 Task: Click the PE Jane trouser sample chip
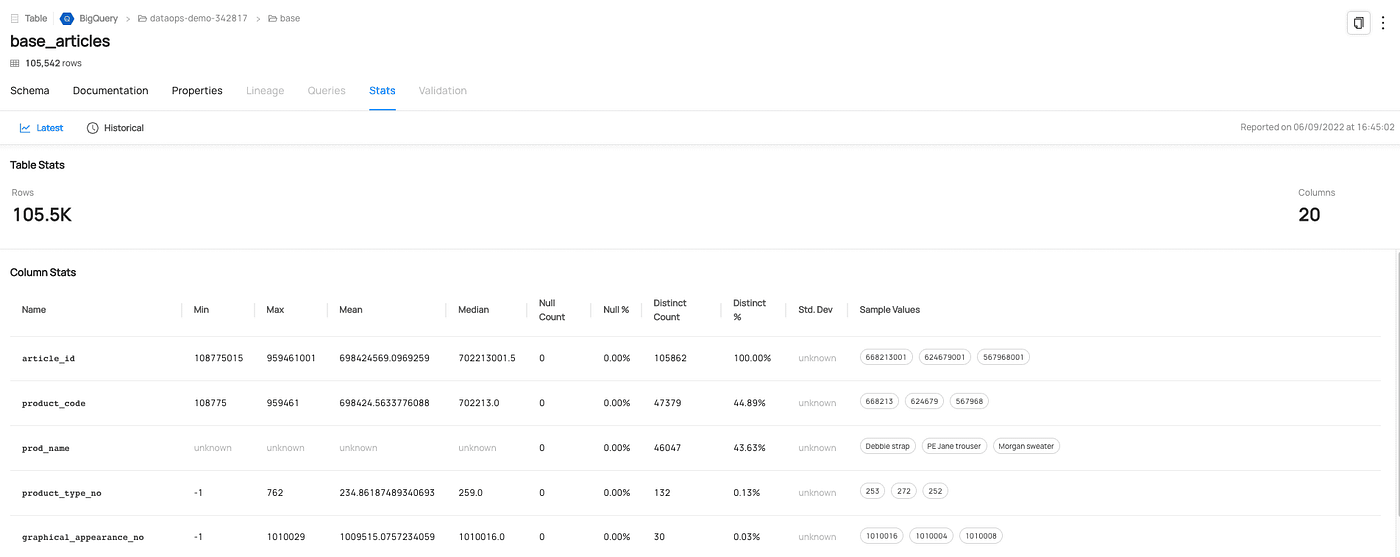tap(954, 447)
